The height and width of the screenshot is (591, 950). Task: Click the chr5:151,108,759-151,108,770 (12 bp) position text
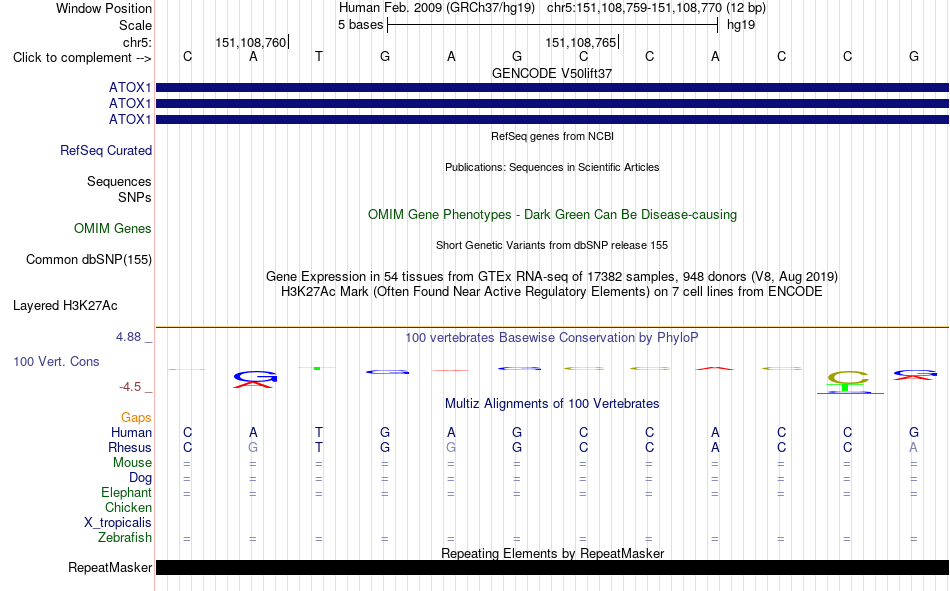pyautogui.click(x=656, y=8)
